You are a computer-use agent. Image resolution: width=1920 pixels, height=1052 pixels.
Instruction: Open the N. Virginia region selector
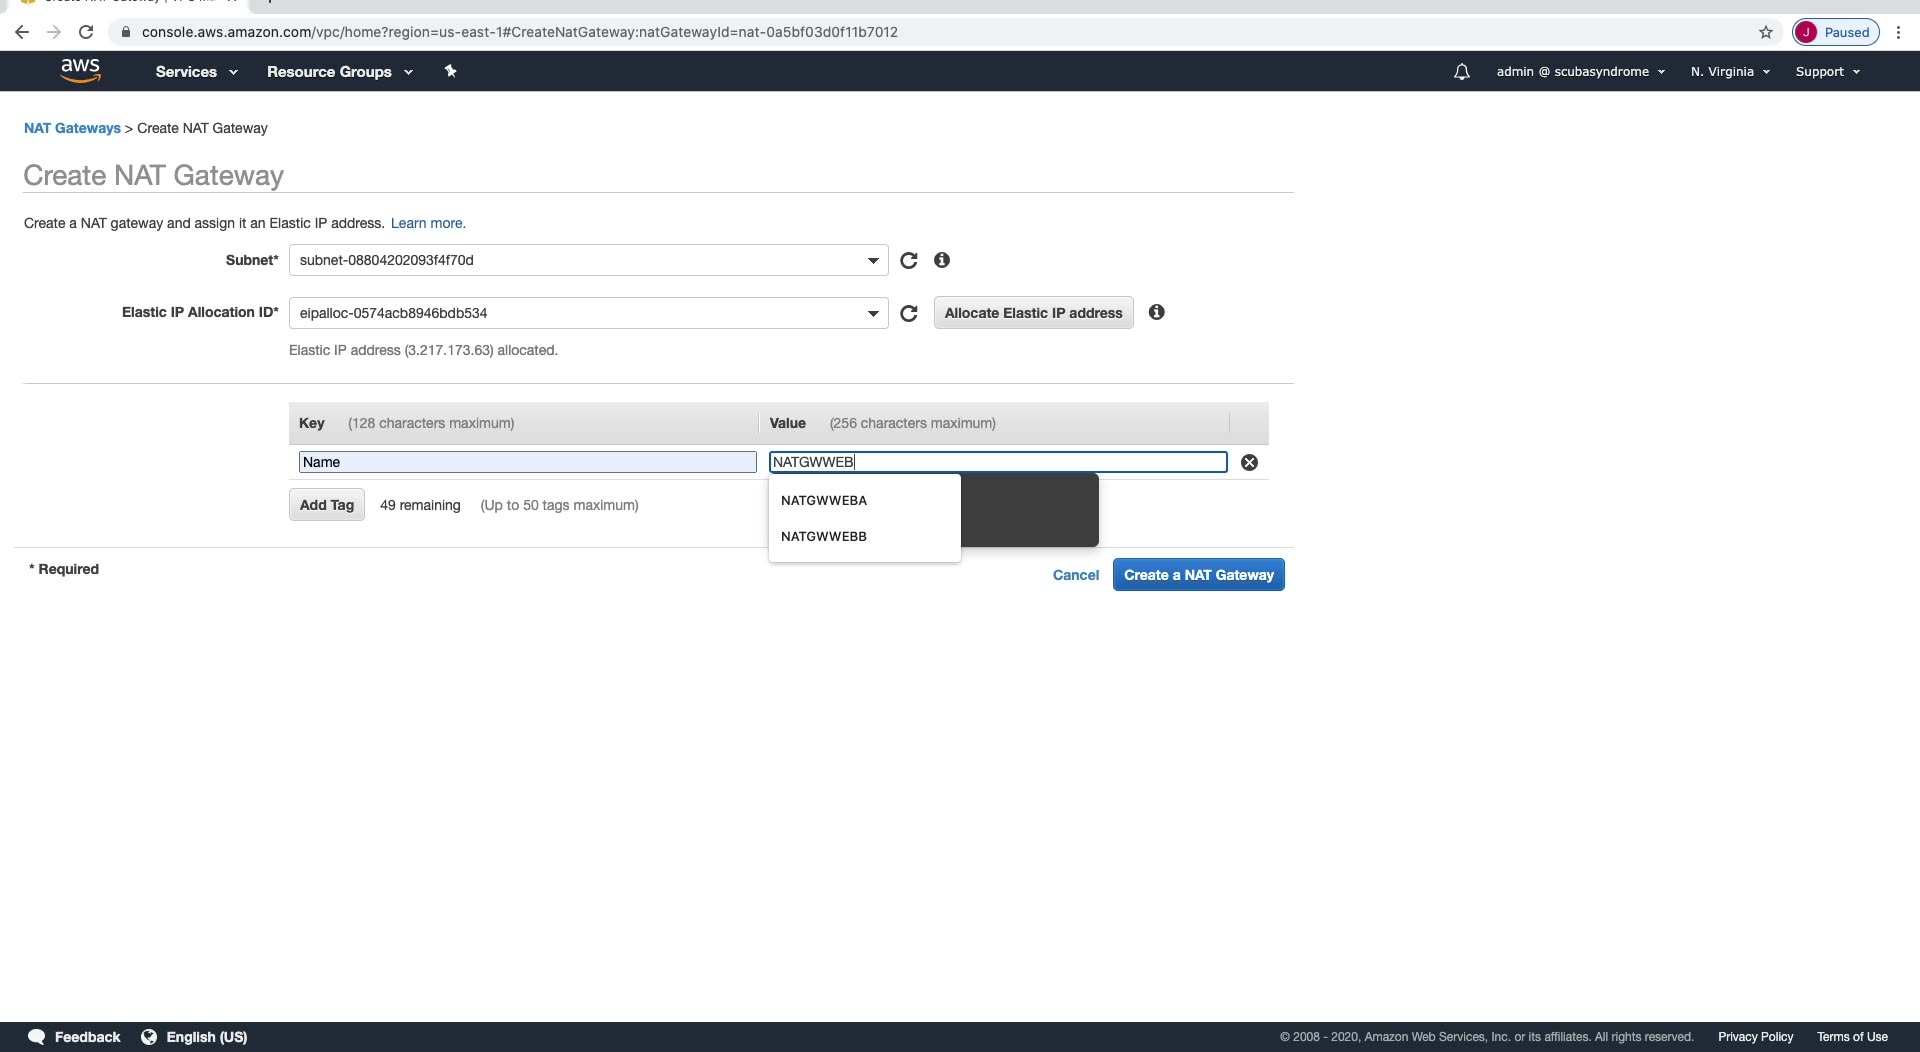1730,72
